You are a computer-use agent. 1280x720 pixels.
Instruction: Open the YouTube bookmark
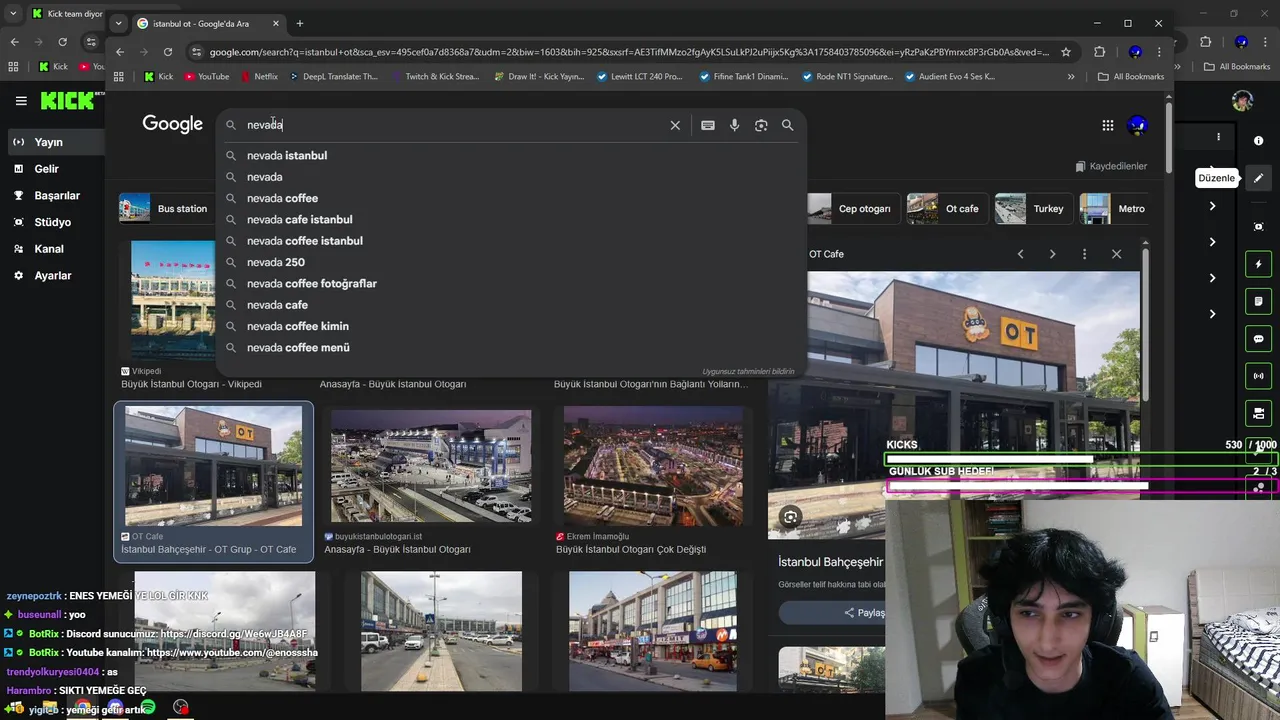(x=207, y=76)
